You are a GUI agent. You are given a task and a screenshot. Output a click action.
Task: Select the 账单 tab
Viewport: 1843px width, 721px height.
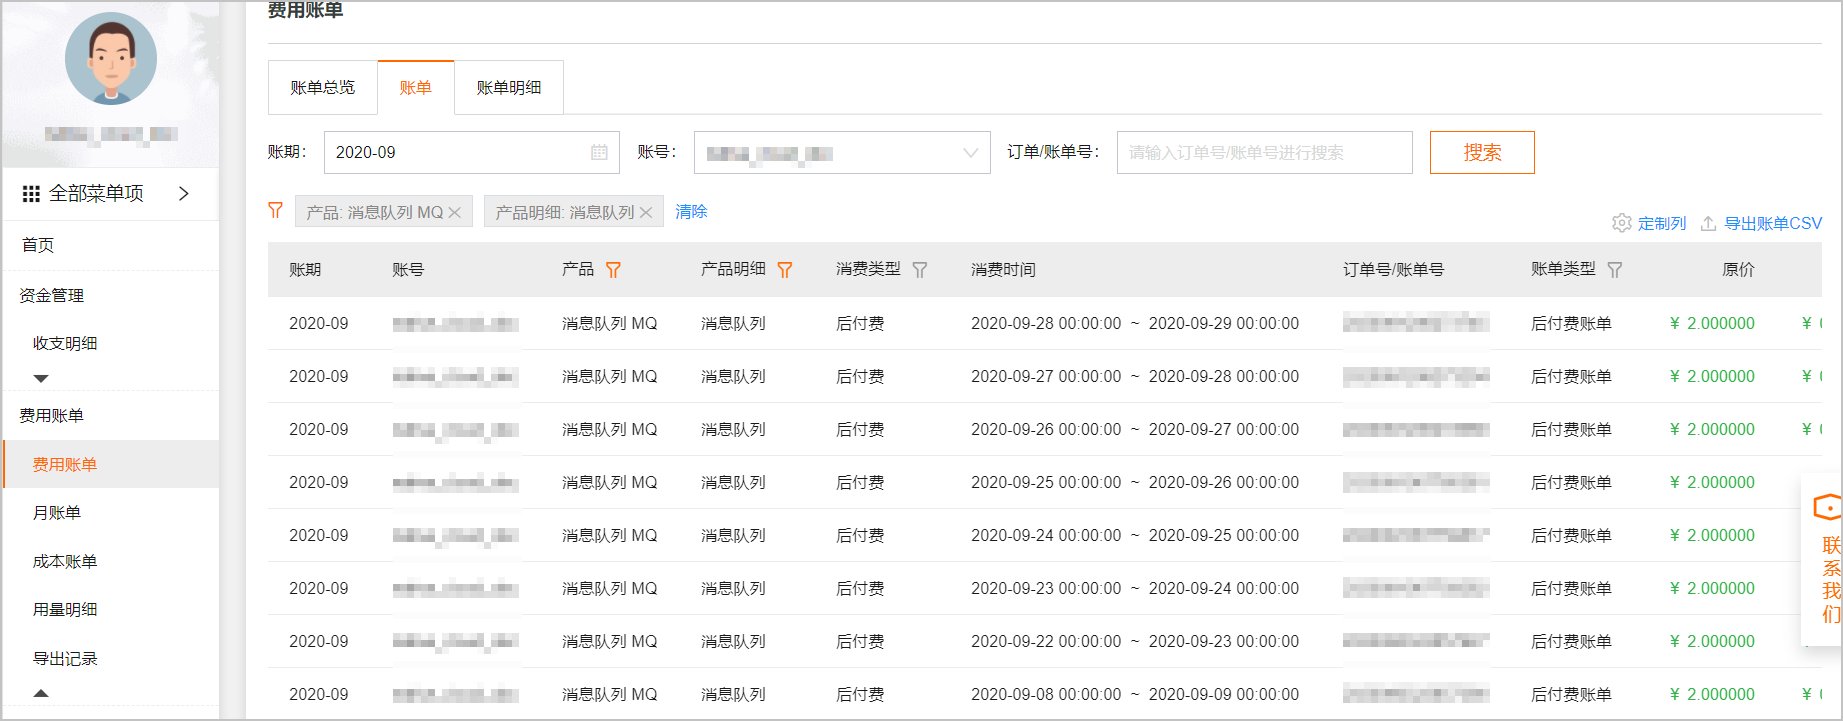tap(415, 88)
